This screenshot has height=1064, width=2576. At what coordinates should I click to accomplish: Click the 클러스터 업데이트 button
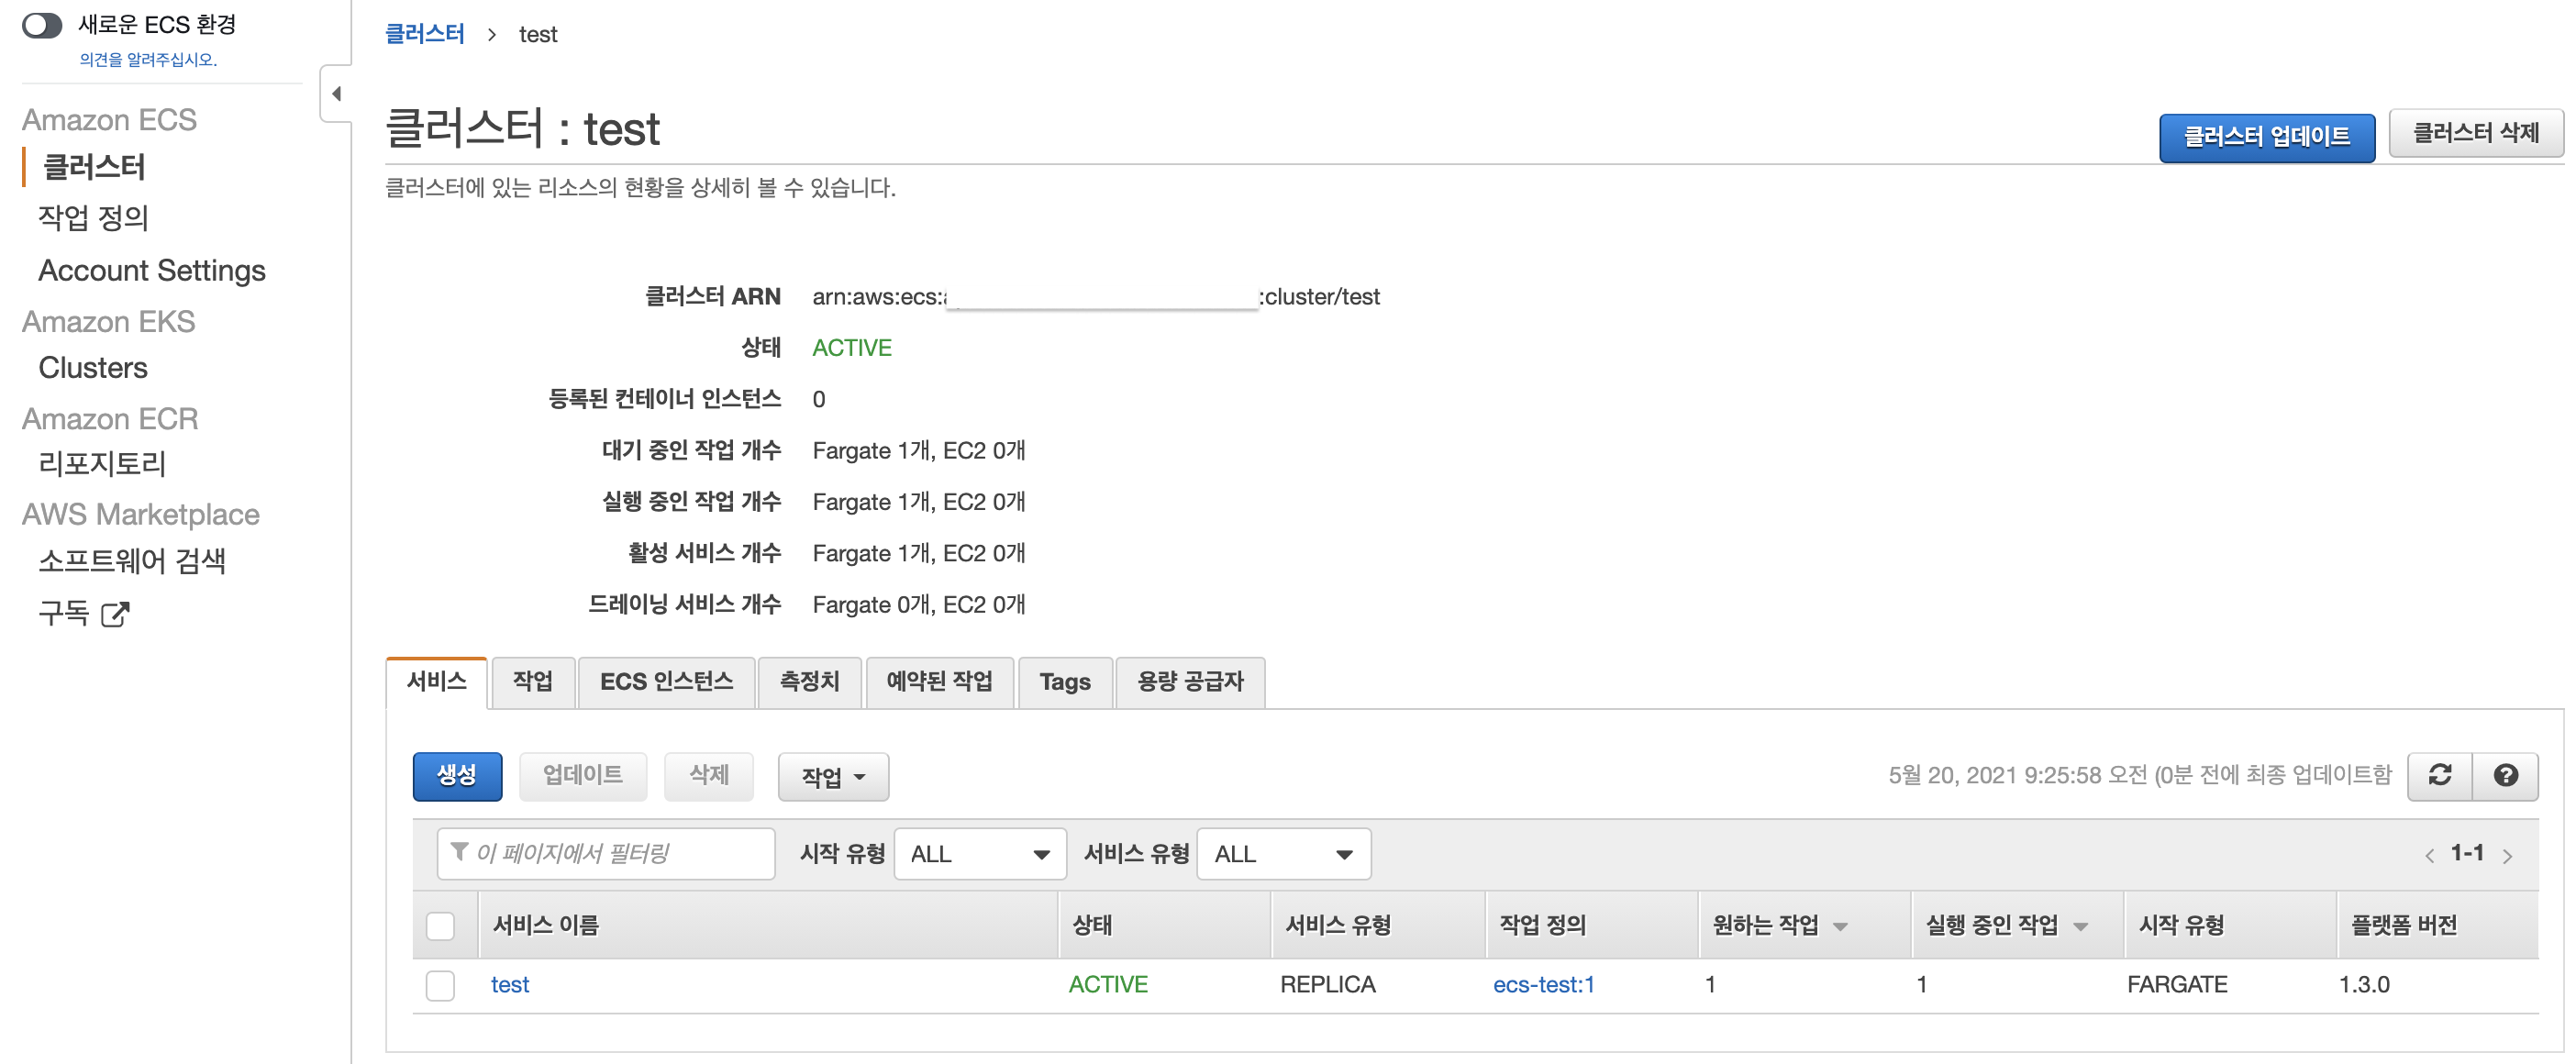(2265, 137)
